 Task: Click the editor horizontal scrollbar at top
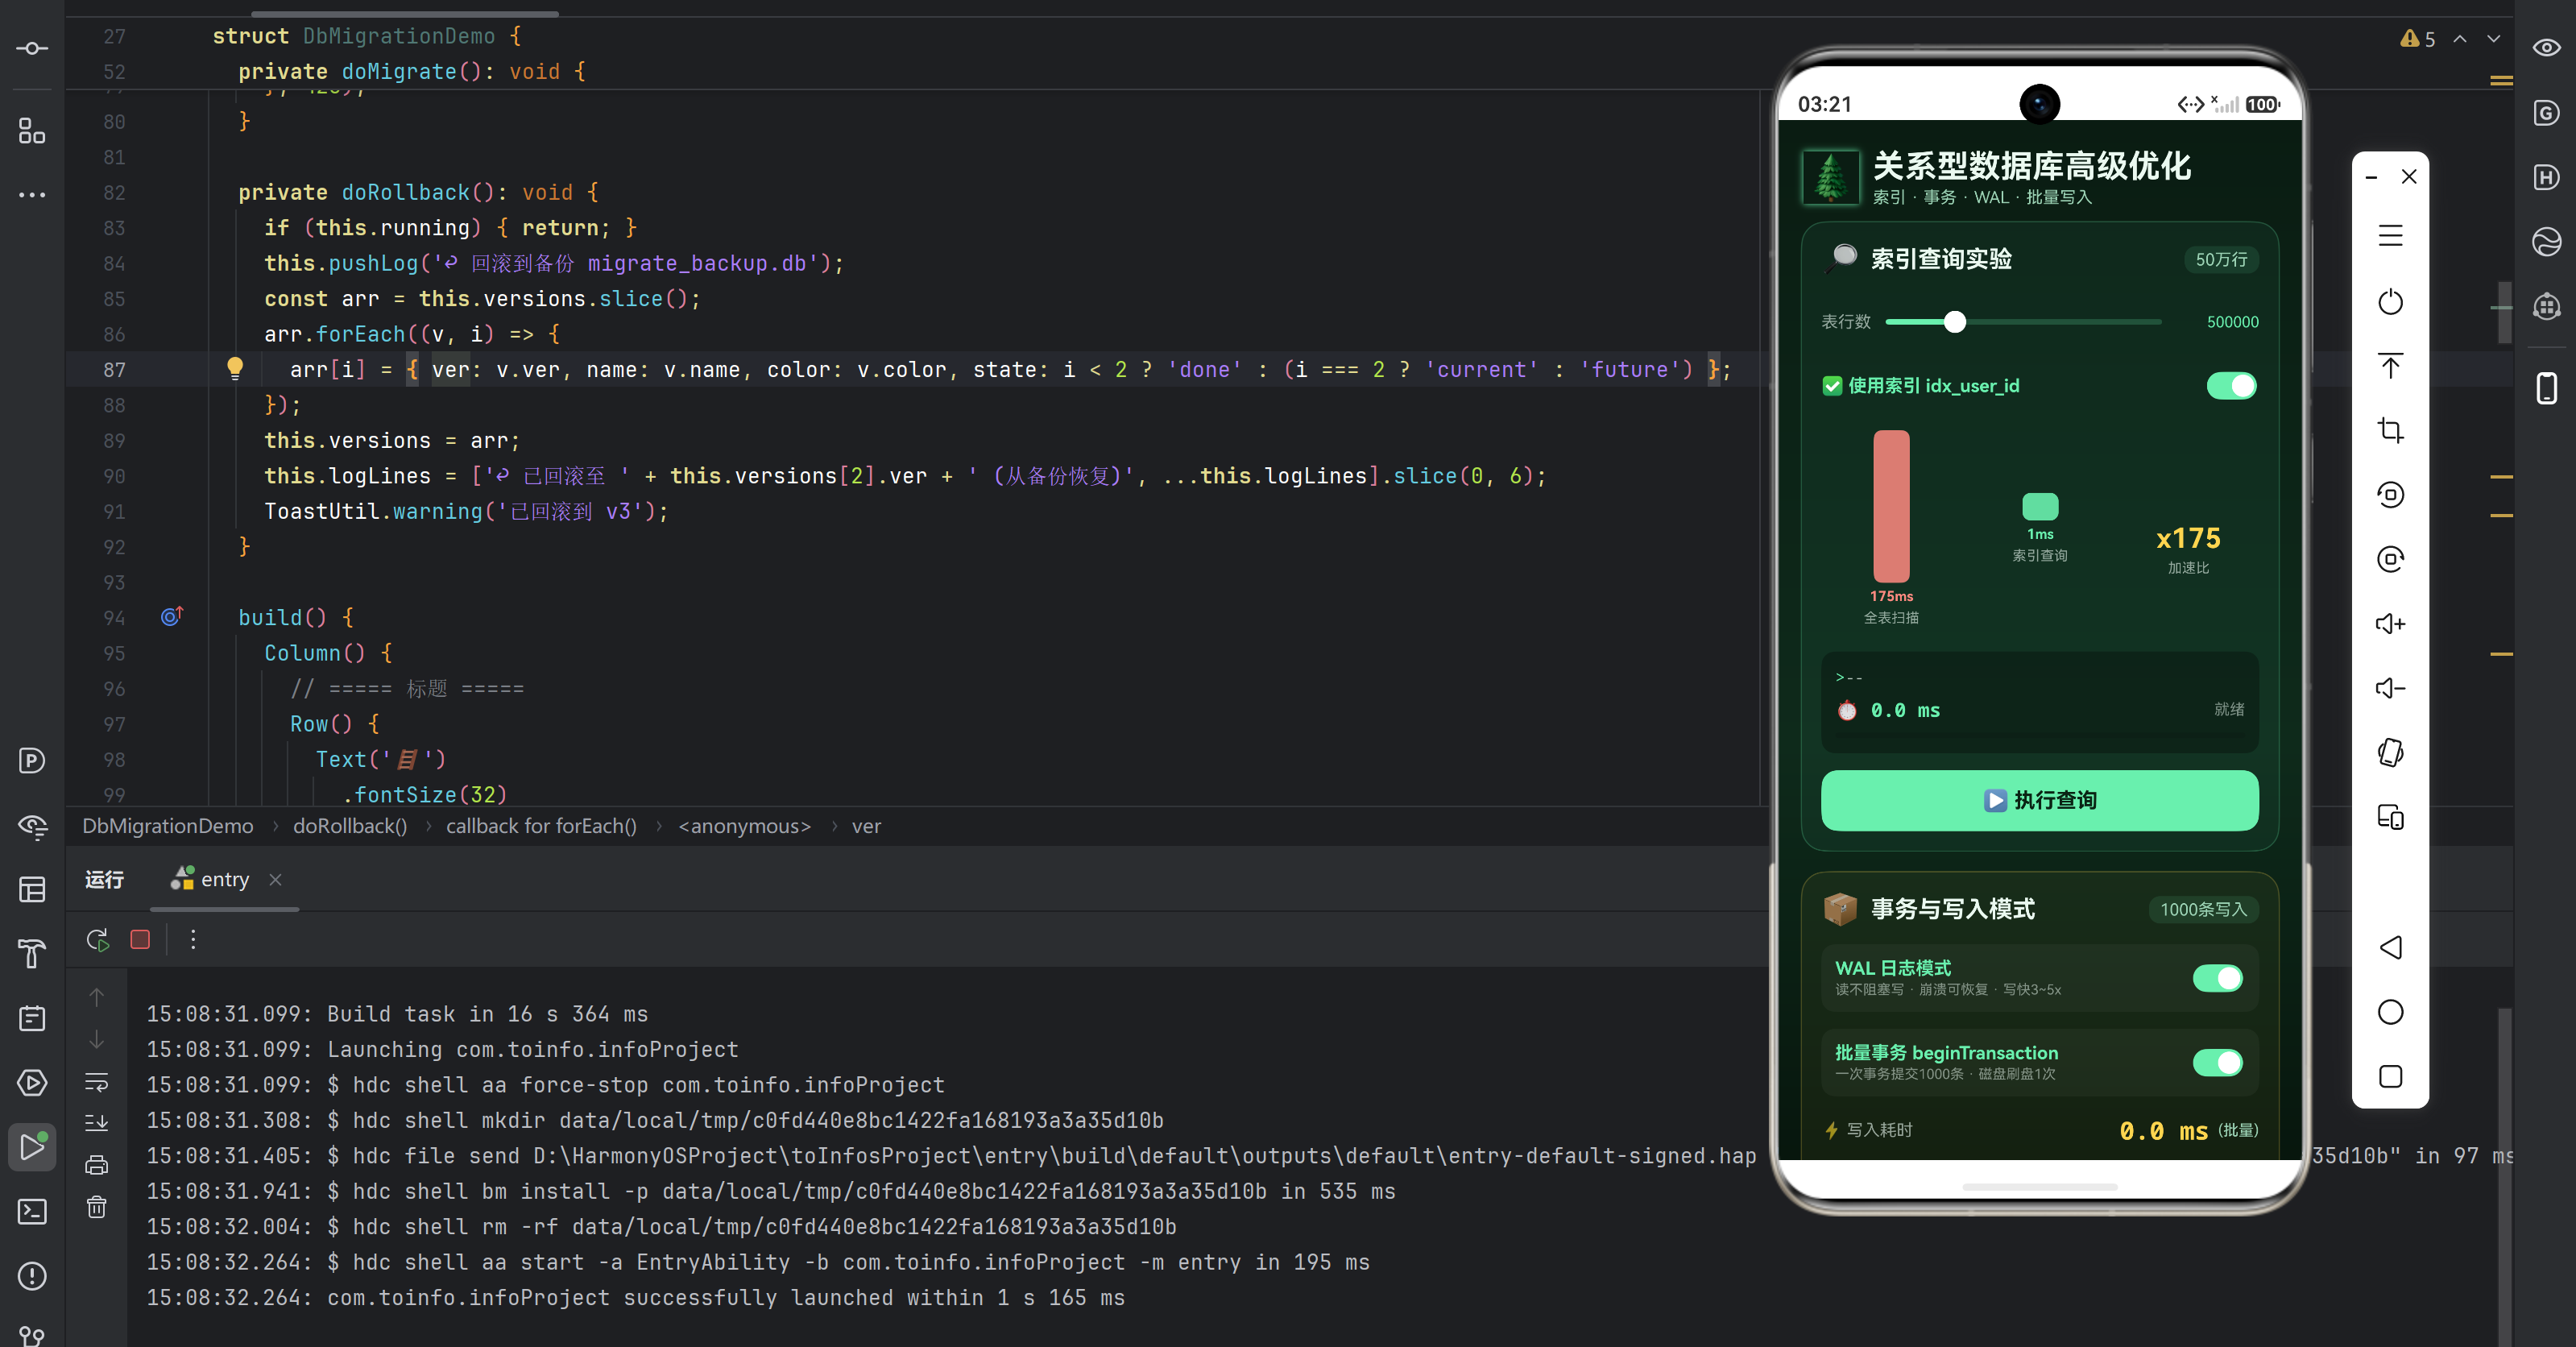click(405, 14)
